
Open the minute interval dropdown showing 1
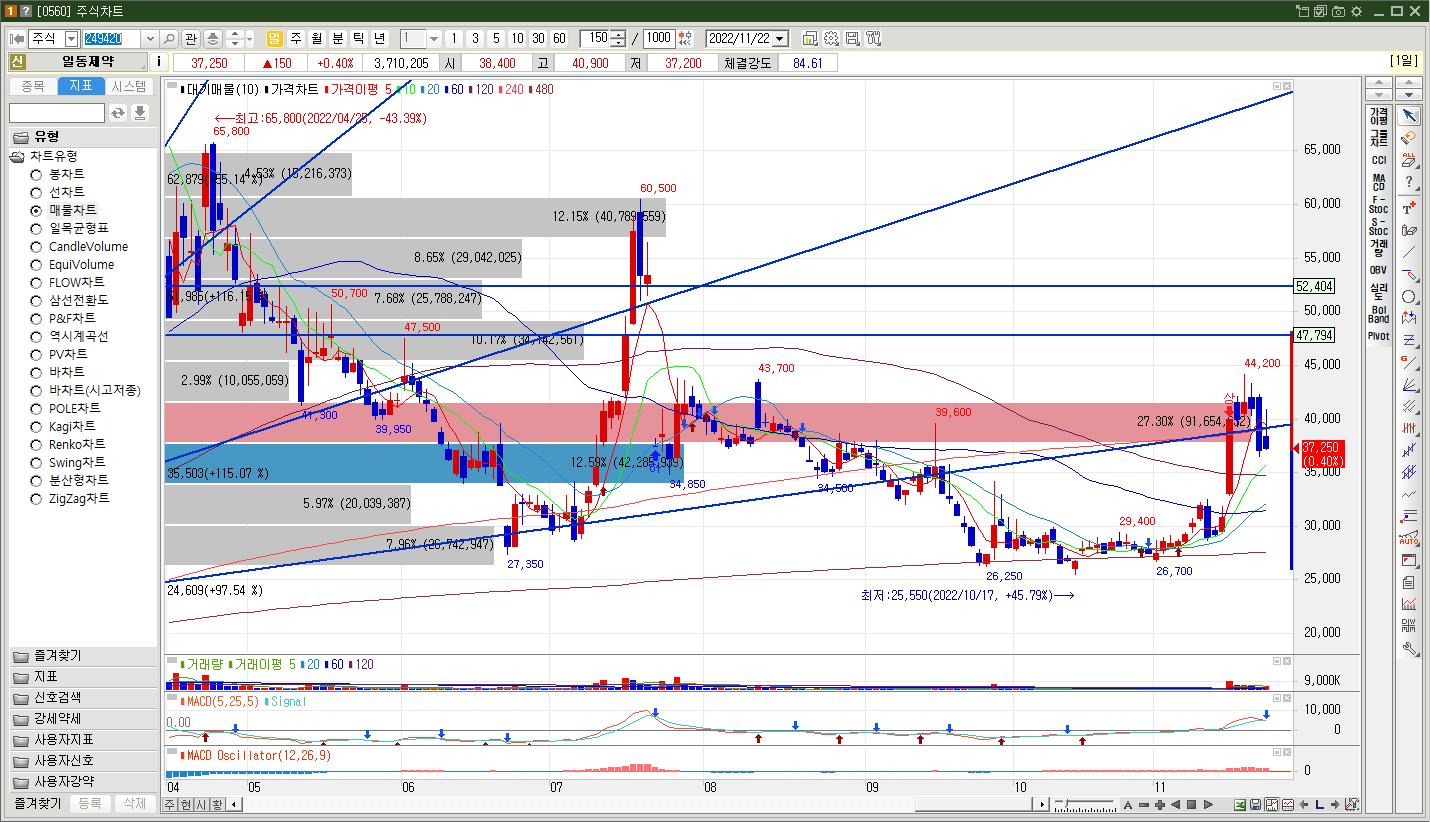(x=434, y=38)
